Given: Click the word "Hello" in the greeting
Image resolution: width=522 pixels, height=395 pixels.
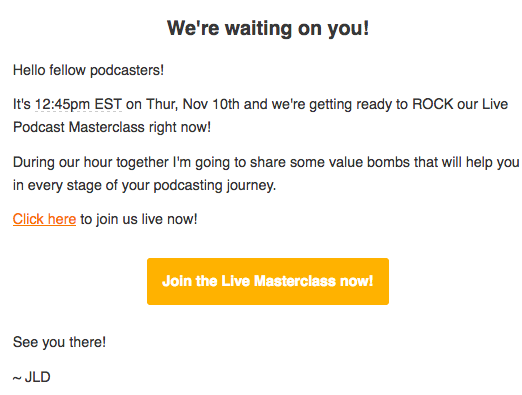Looking at the screenshot, I should (x=29, y=70).
